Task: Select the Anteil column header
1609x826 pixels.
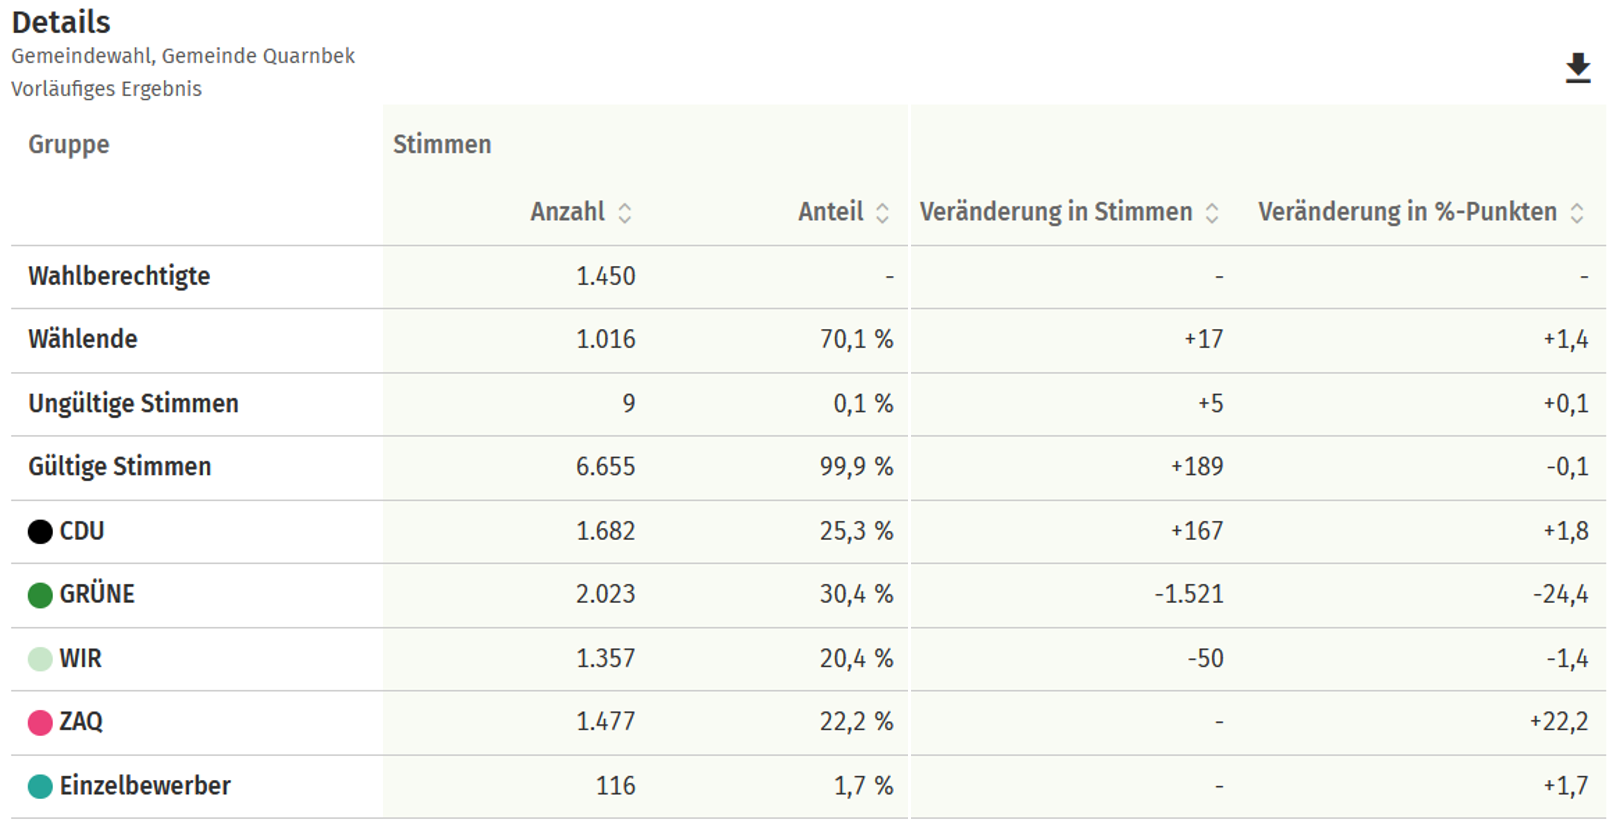Action: click(830, 212)
